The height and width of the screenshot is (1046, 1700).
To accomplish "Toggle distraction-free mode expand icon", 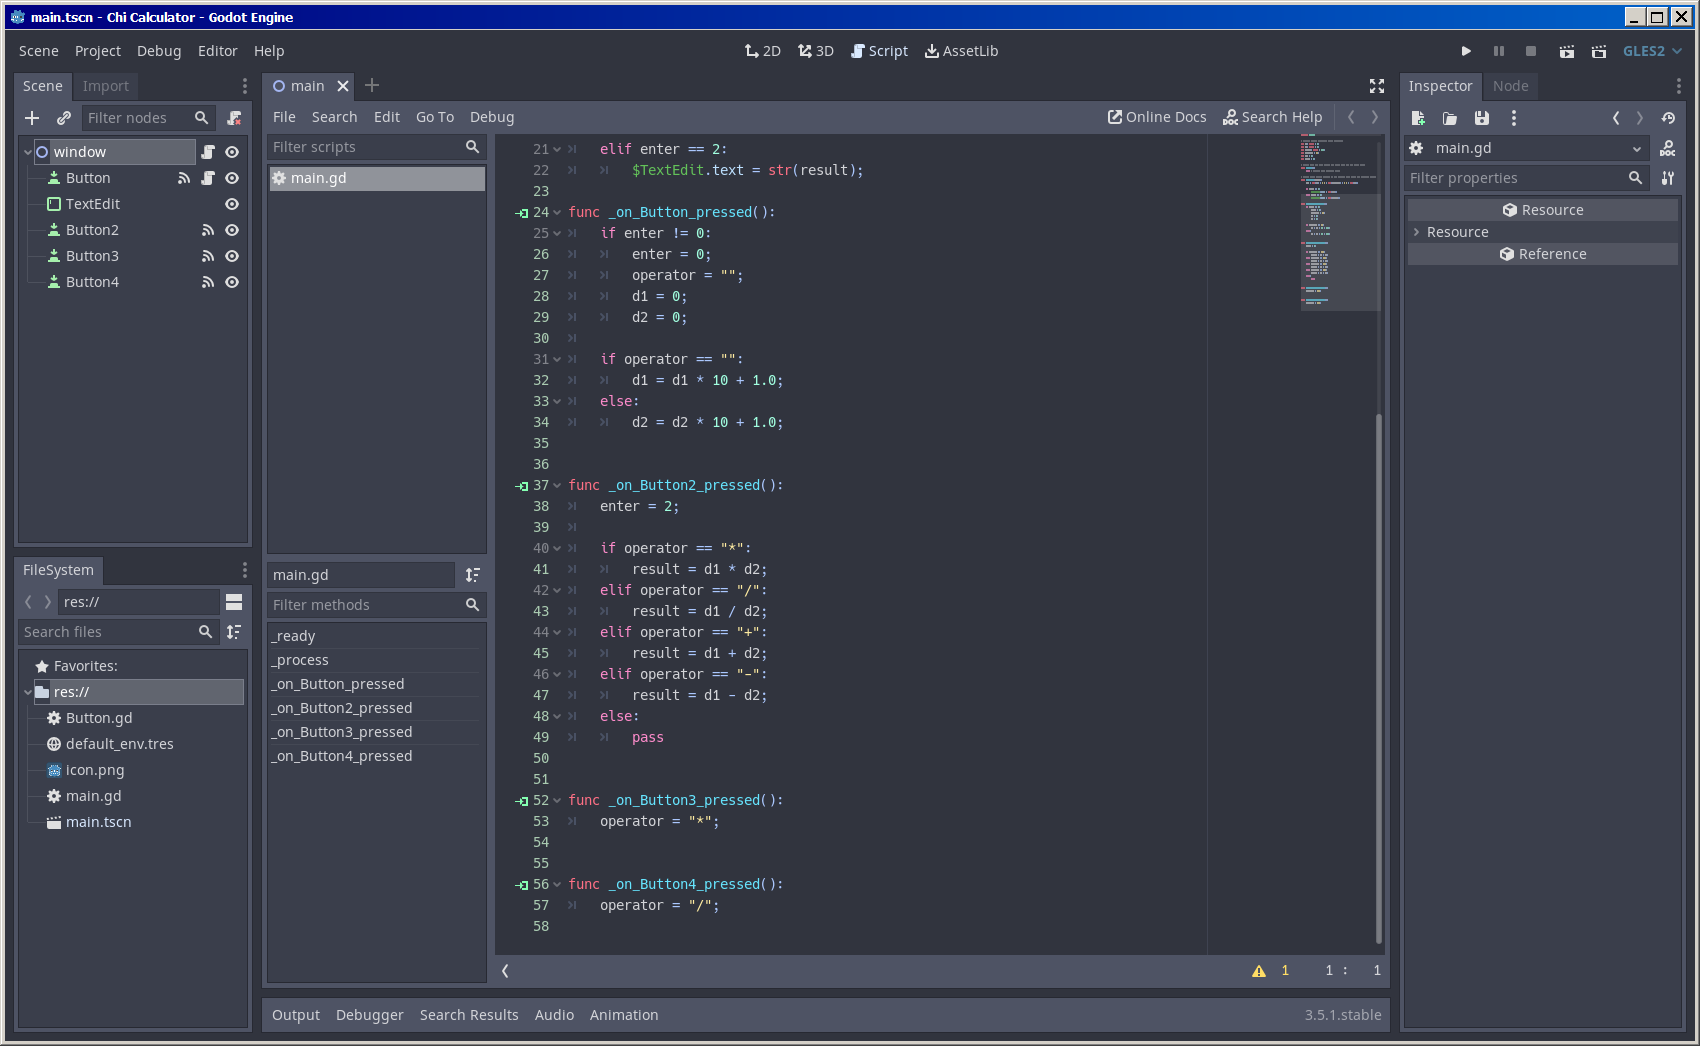I will coord(1377,86).
